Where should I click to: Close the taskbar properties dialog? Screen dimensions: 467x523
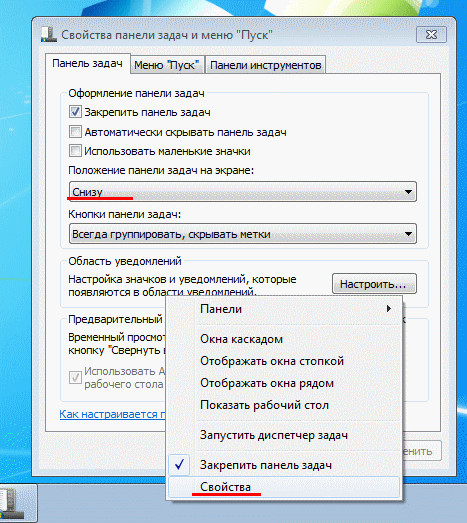pyautogui.click(x=431, y=35)
